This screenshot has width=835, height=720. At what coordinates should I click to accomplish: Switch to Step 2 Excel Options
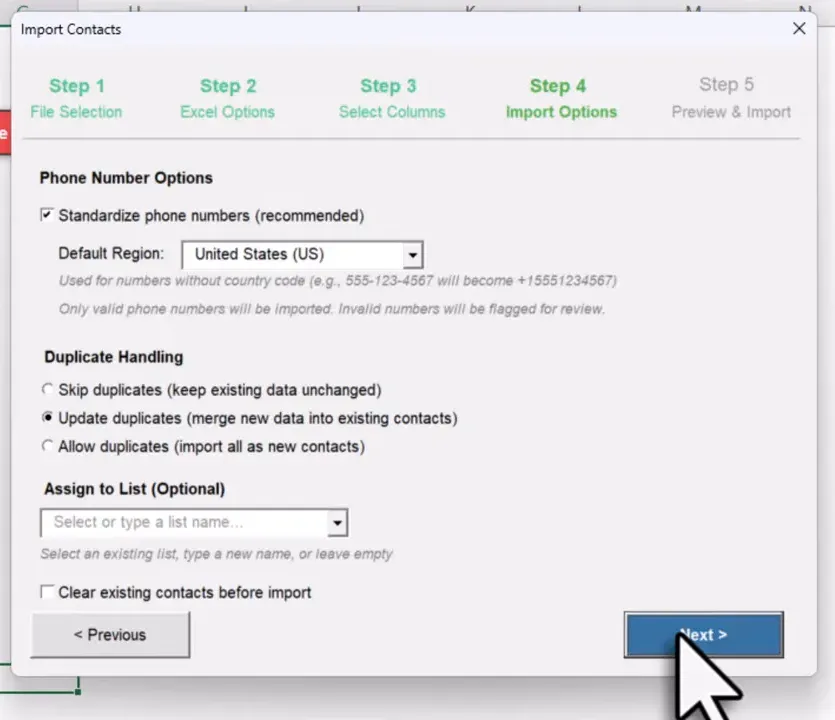[x=227, y=98]
